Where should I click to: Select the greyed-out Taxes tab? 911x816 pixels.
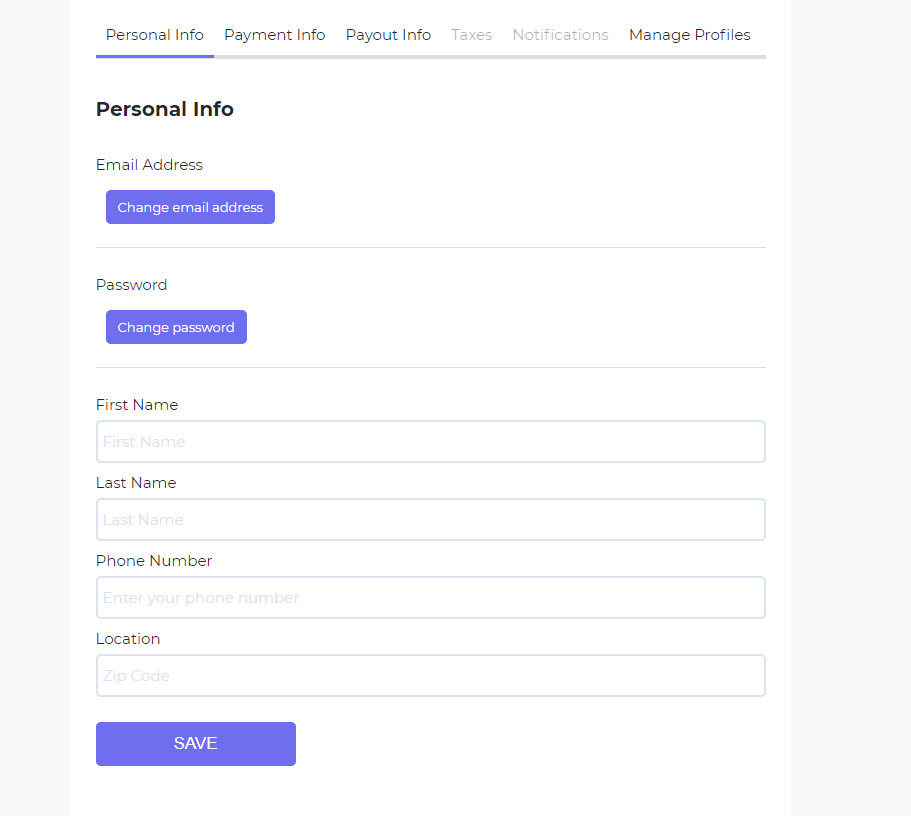click(472, 35)
